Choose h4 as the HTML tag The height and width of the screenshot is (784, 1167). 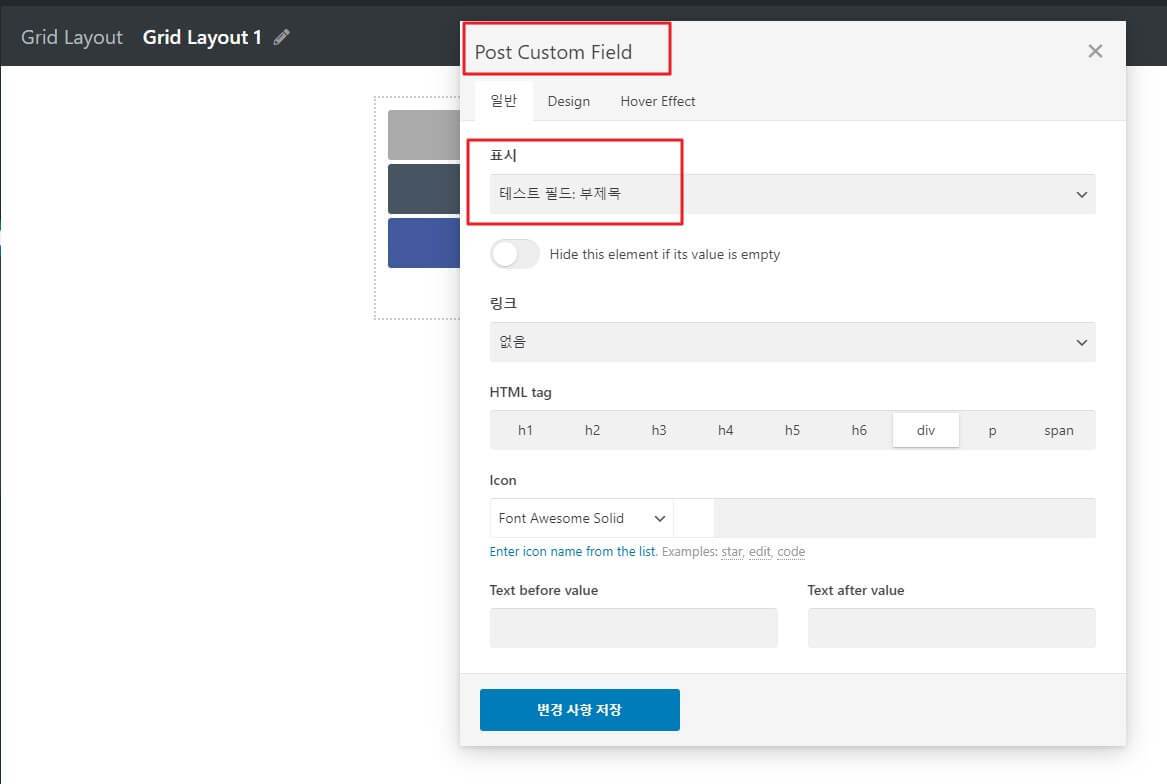[x=726, y=430]
